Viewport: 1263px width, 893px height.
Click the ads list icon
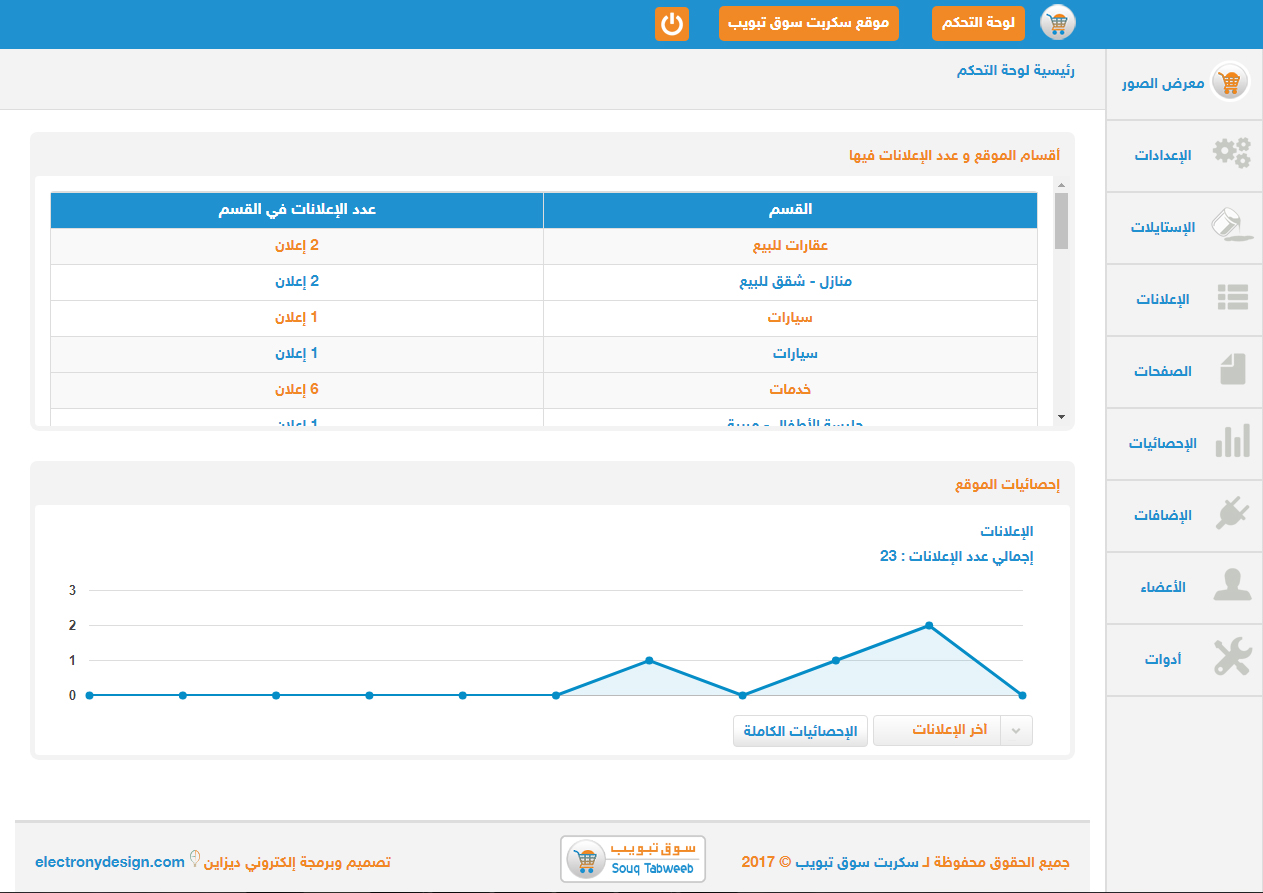pyautogui.click(x=1231, y=298)
